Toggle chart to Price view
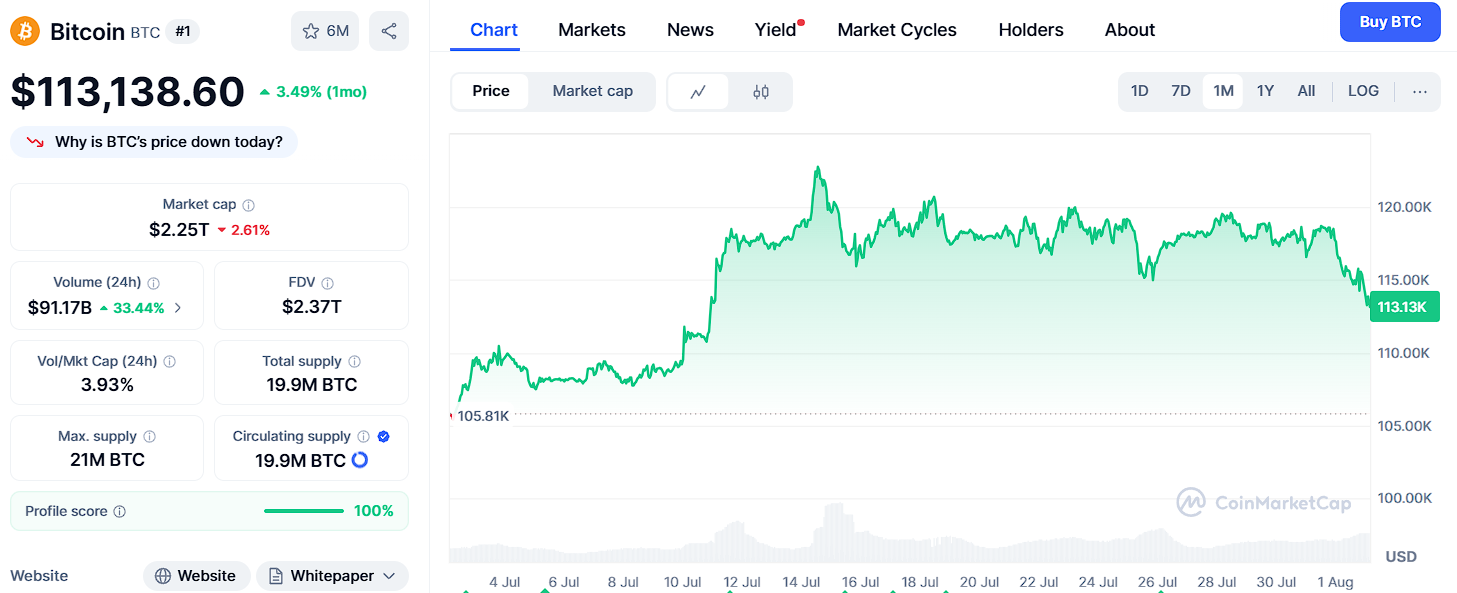The image size is (1457, 593). (x=491, y=91)
